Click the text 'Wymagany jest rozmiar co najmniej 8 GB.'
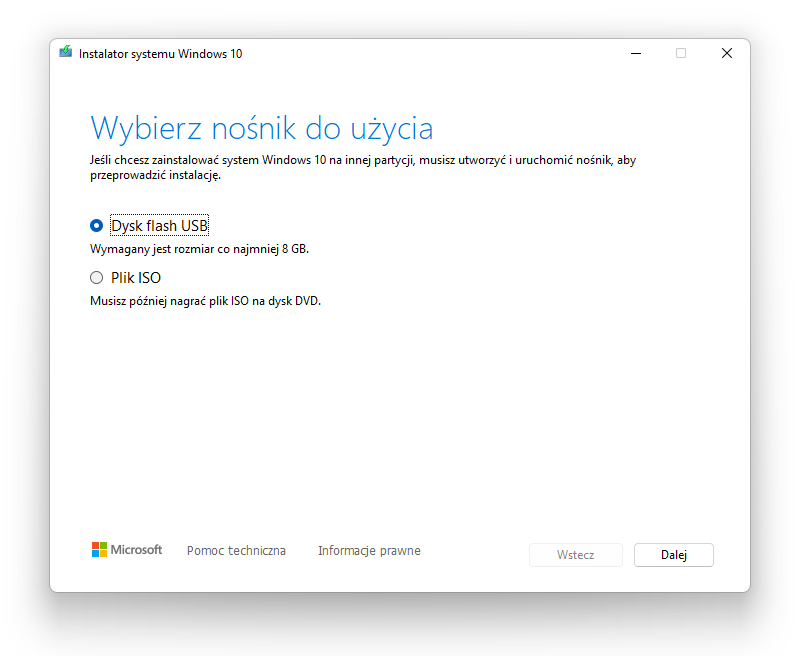Image resolution: width=795 pixels, height=656 pixels. 199,249
